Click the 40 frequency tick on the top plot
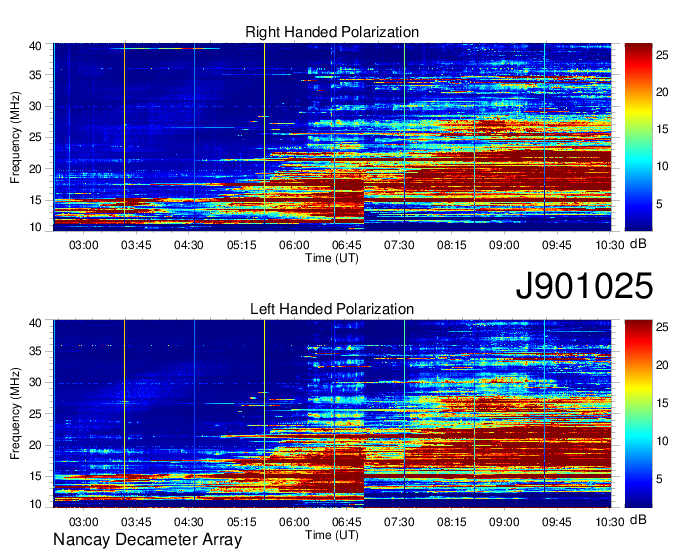 click(x=35, y=46)
